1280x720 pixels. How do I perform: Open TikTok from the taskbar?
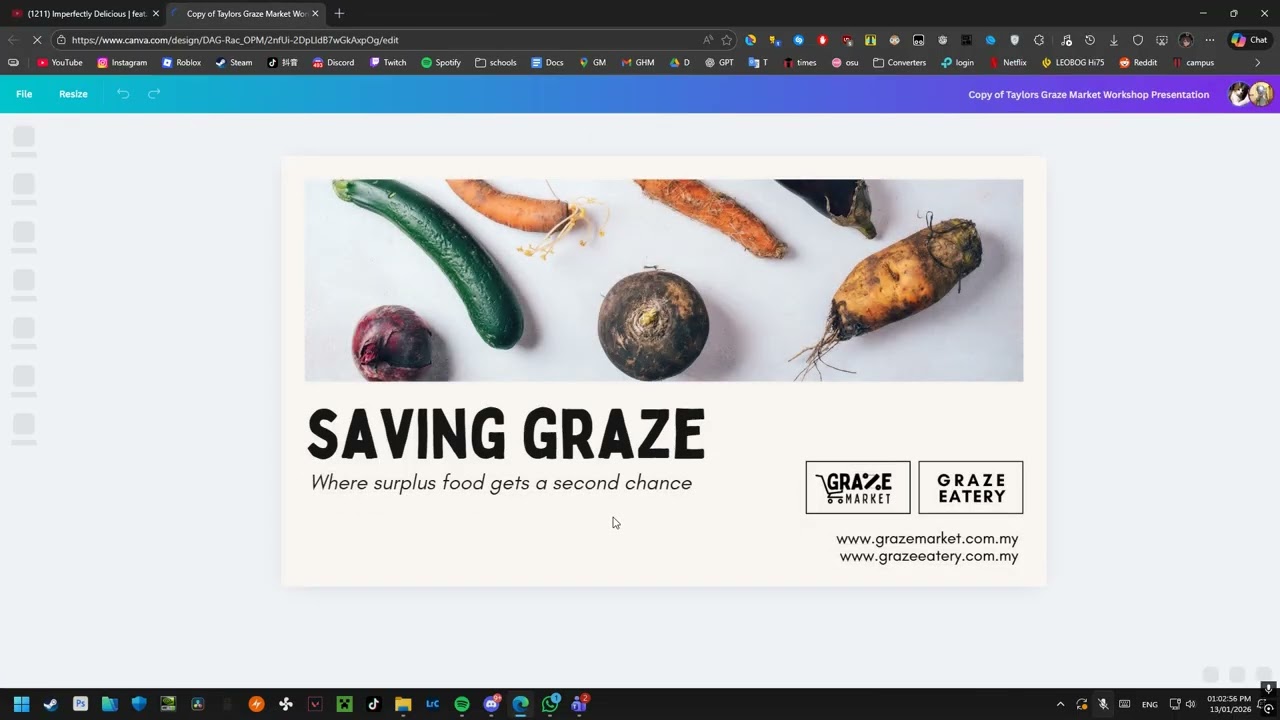tap(374, 704)
